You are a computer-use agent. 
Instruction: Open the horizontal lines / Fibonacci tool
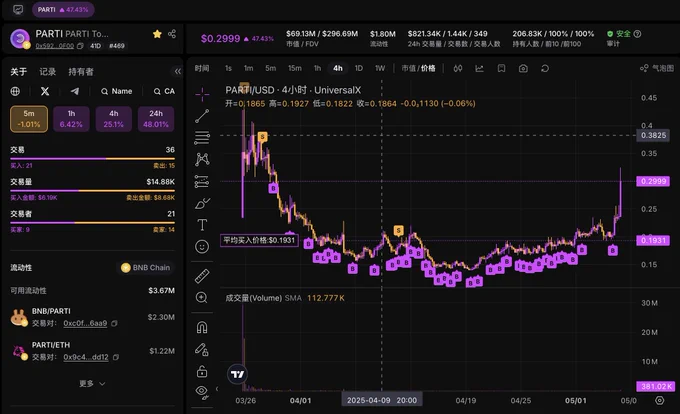tap(202, 138)
